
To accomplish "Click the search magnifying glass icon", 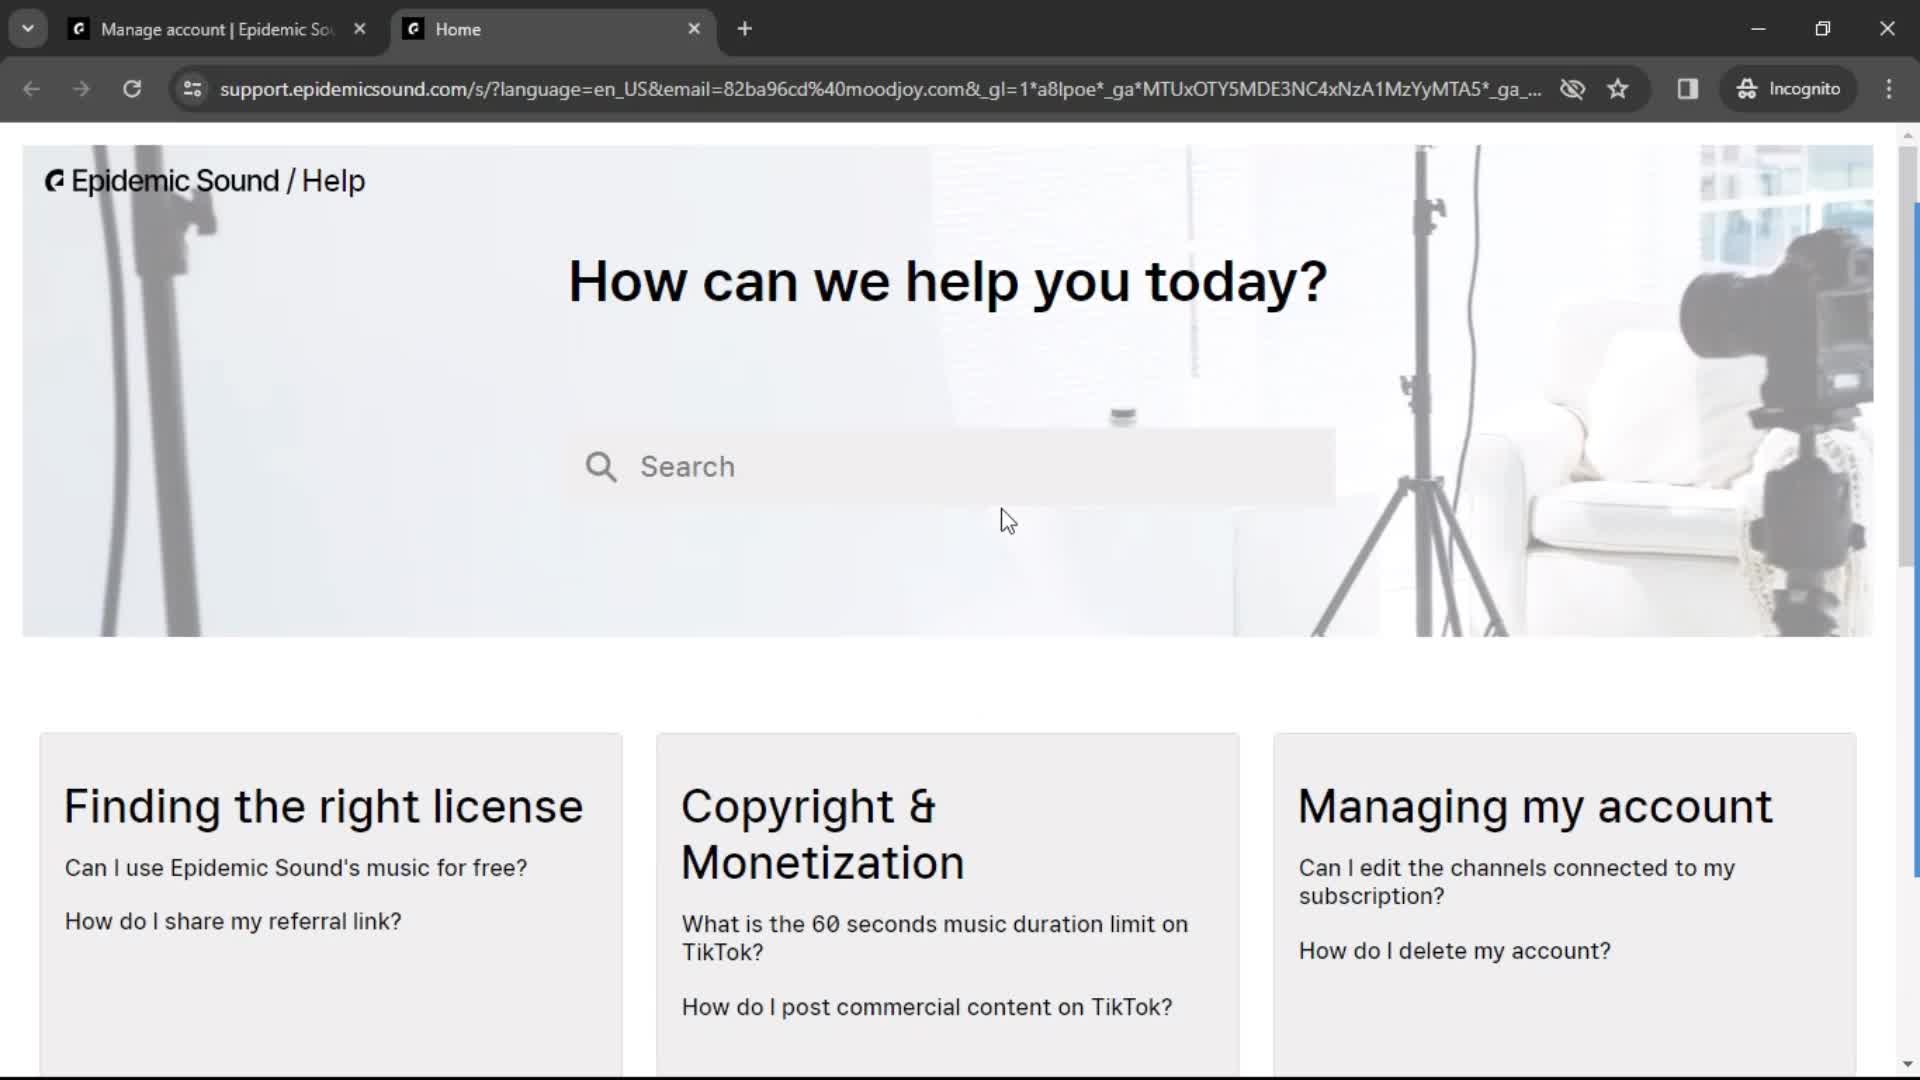I will tap(601, 465).
